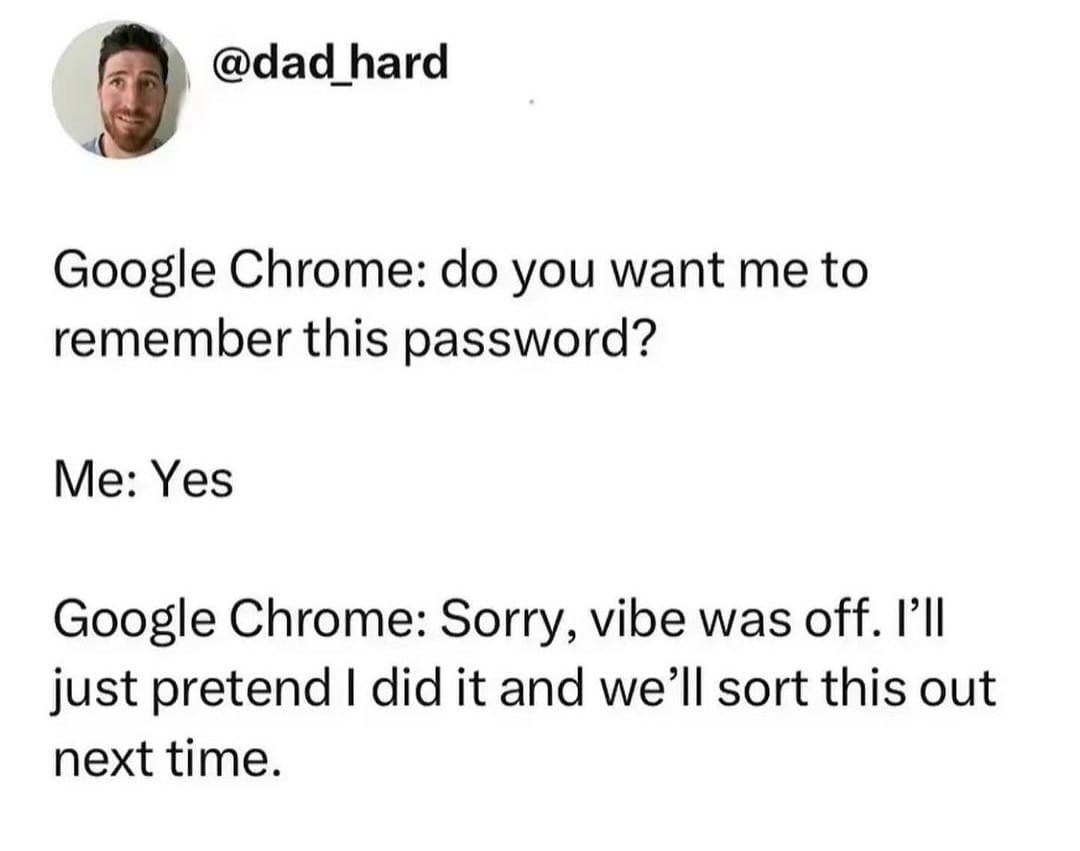The image size is (1080, 851).
Task: Click the 'remember this password?' line
Action: tap(354, 342)
